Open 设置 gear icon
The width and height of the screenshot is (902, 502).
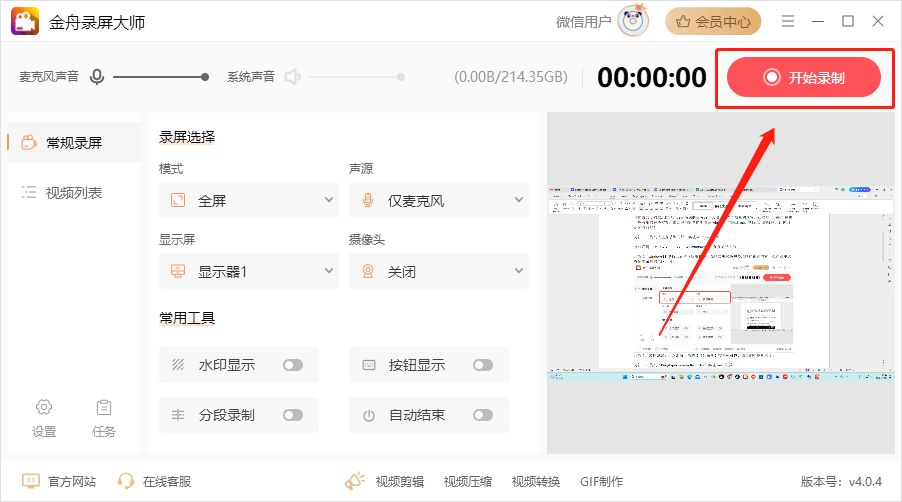pyautogui.click(x=44, y=407)
